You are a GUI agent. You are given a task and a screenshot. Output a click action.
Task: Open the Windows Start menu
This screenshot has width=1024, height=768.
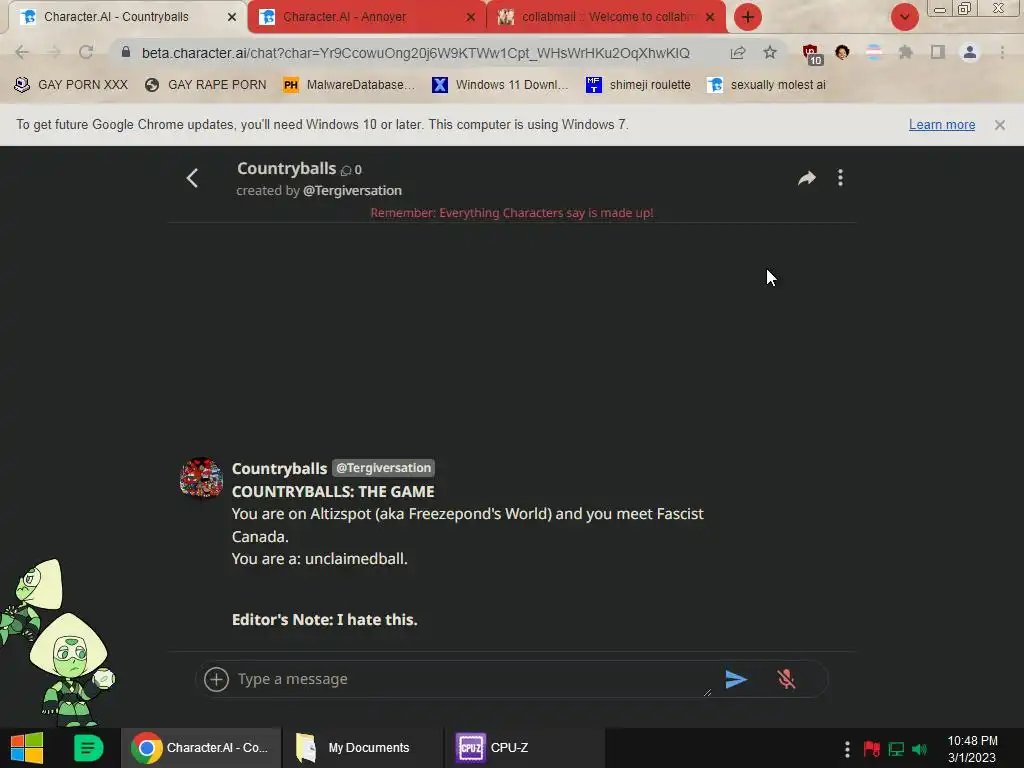(x=27, y=748)
